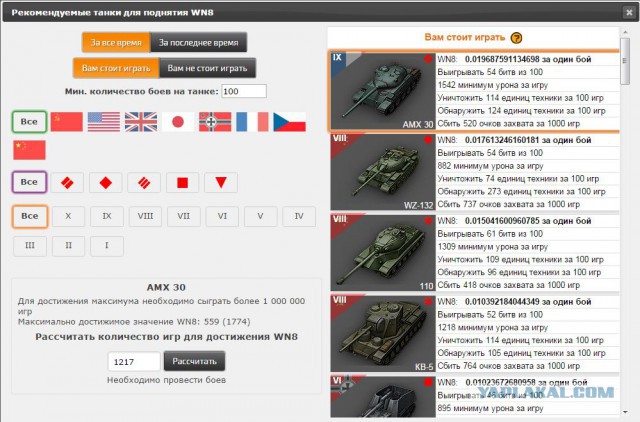Screen dimensions: 640x422
Task: Select the КВ-5 tank thumbnail
Action: point(383,334)
